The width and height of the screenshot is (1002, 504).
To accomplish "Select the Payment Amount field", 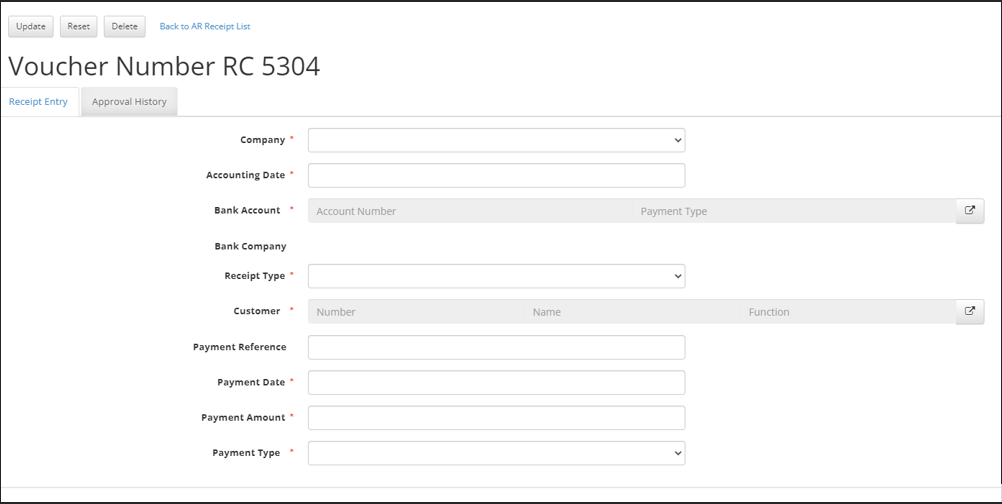I will tap(496, 418).
